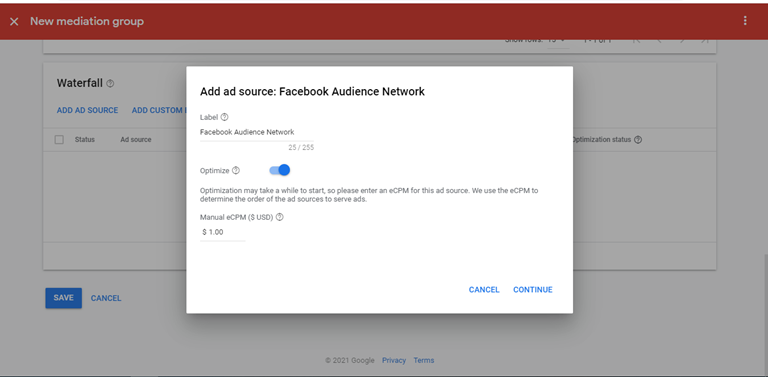This screenshot has width=768, height=377.
Task: Toggle the Optimize switch off
Action: (280, 170)
